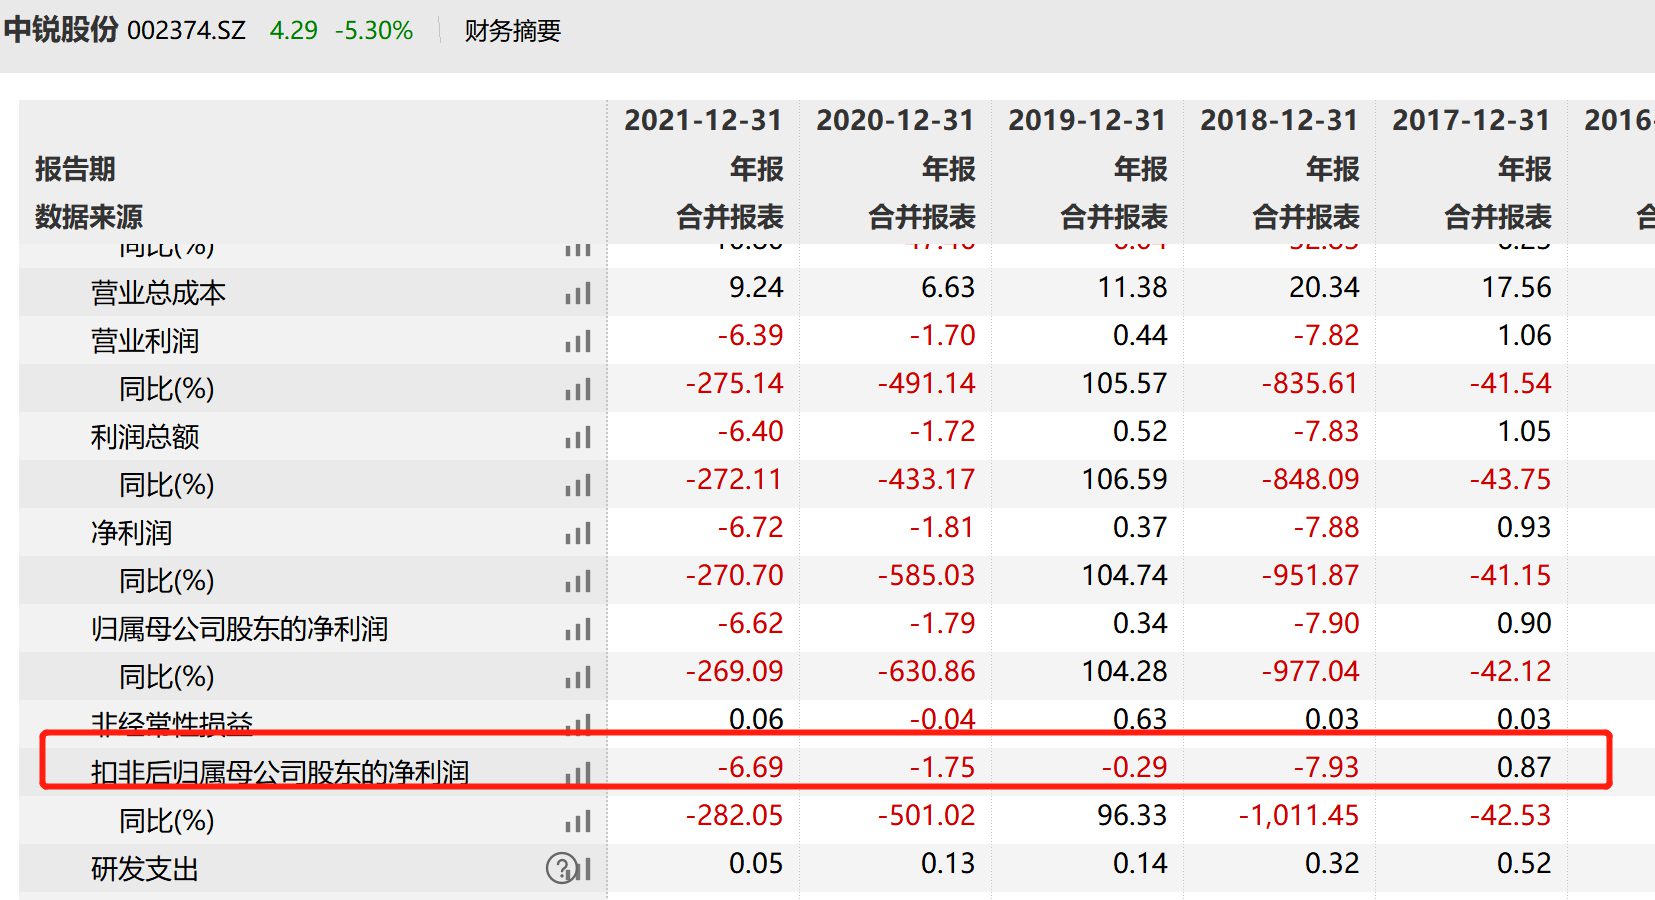Click the -6.39 value in 营业利润 row

click(750, 336)
